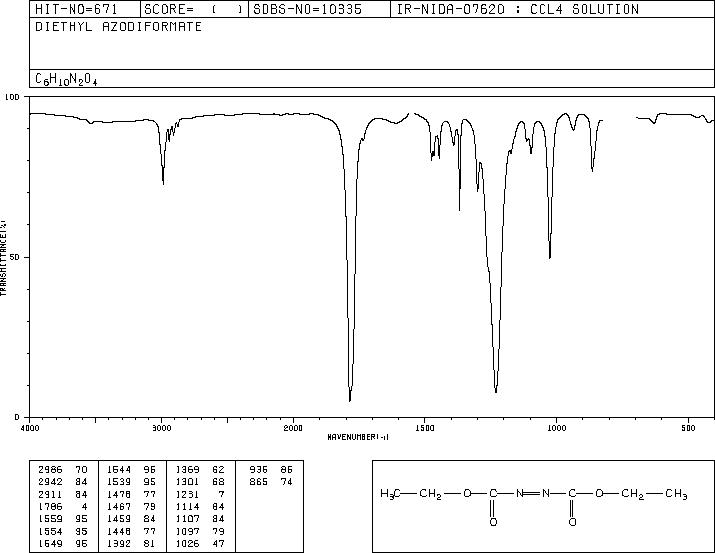Select peak value 2986 in table
Screen dimensions: 715x553
pos(50,470)
